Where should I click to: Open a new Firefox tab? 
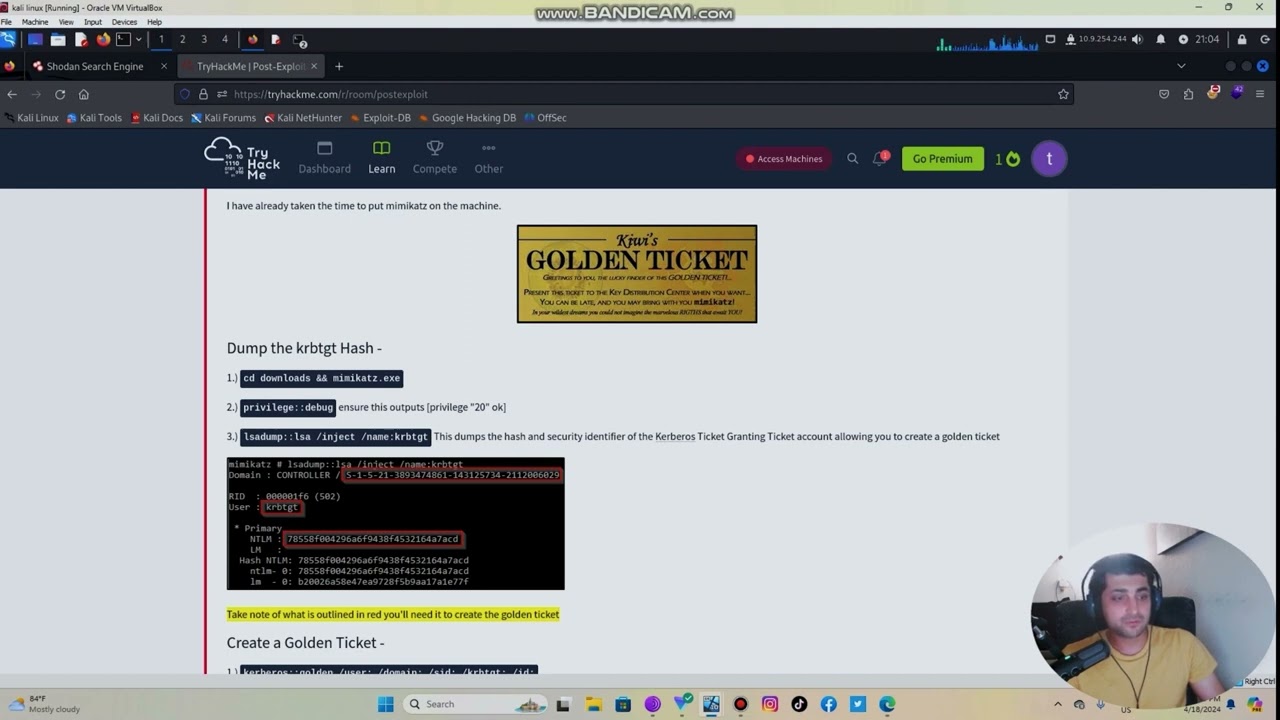339,66
